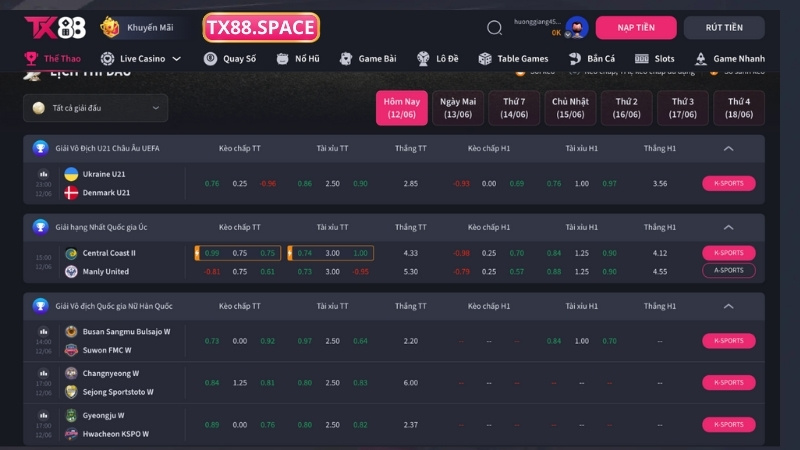Click the NẠP TIỀN deposit button
This screenshot has width=800, height=450.
point(636,28)
